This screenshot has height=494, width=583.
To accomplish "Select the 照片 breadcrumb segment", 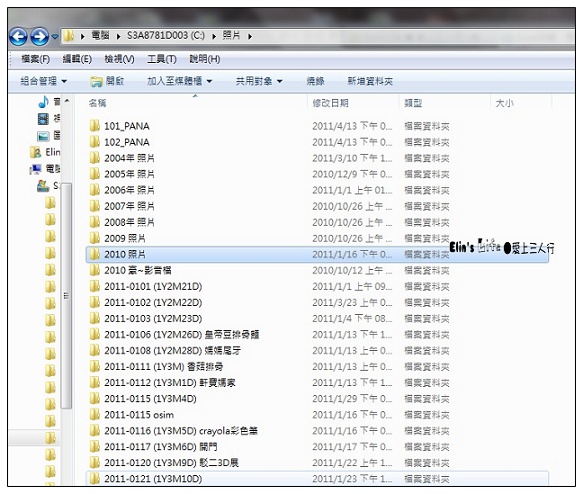I will [231, 36].
